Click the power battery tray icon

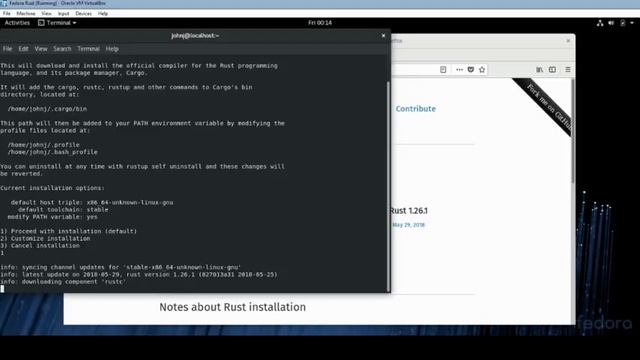tap(622, 23)
